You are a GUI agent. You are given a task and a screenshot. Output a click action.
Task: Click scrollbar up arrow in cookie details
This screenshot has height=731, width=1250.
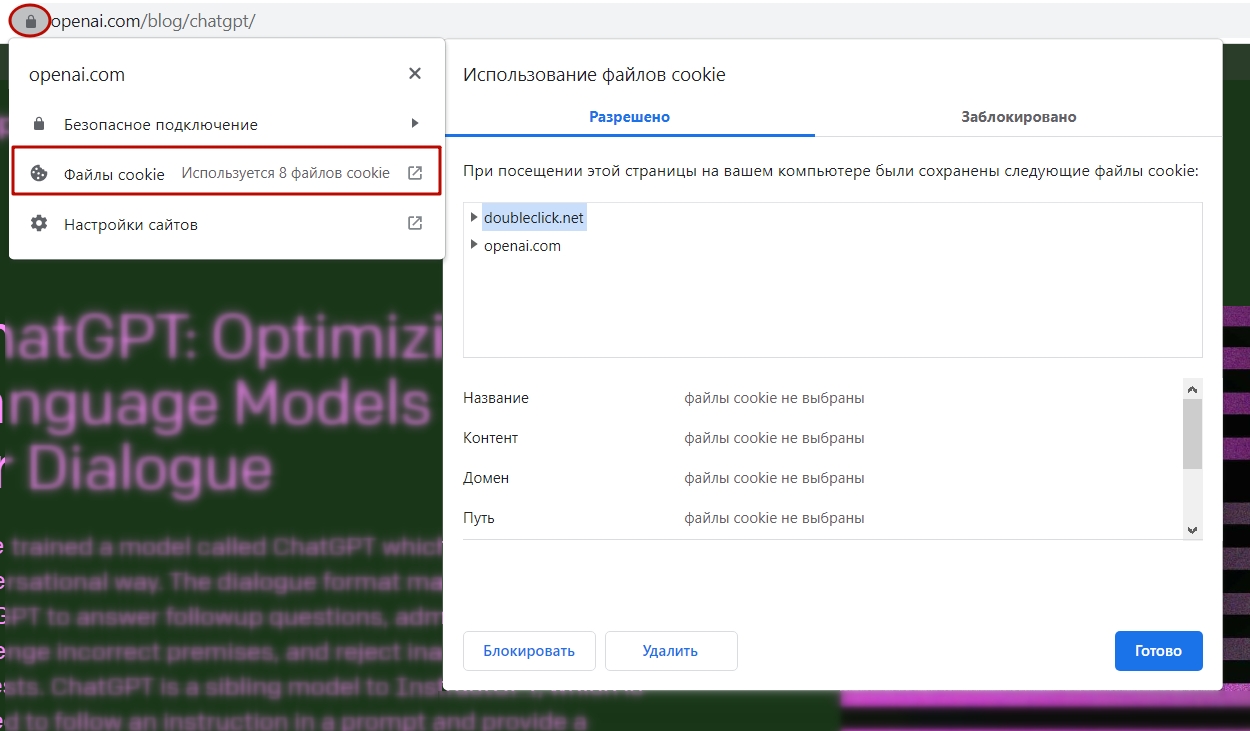click(x=1192, y=388)
